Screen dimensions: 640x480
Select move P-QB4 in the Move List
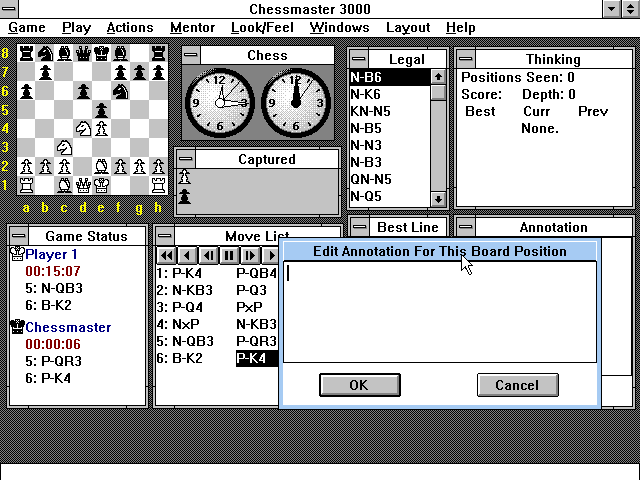pyautogui.click(x=257, y=273)
